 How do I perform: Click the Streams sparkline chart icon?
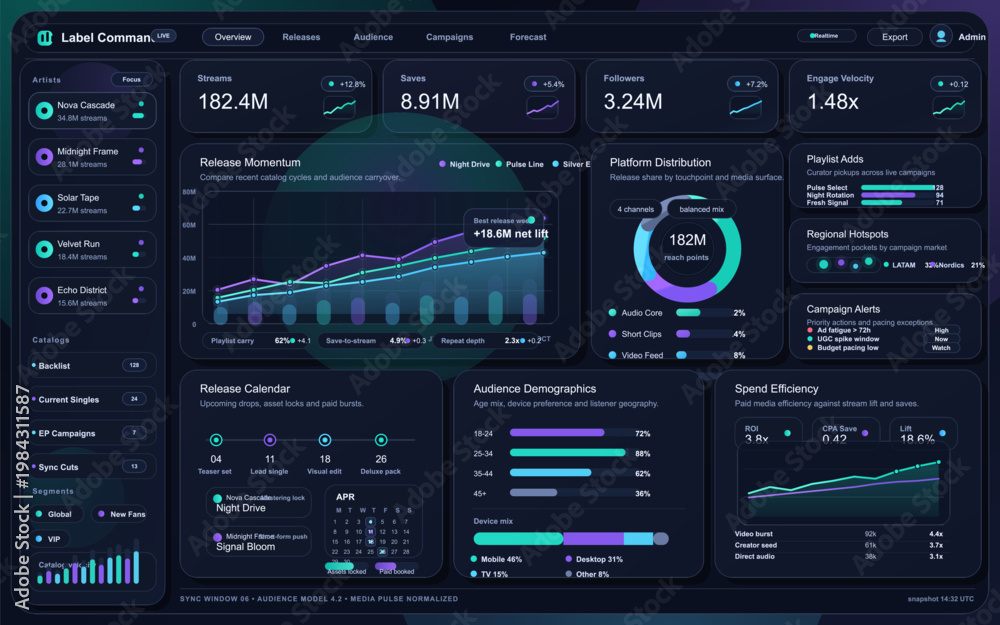pos(339,107)
